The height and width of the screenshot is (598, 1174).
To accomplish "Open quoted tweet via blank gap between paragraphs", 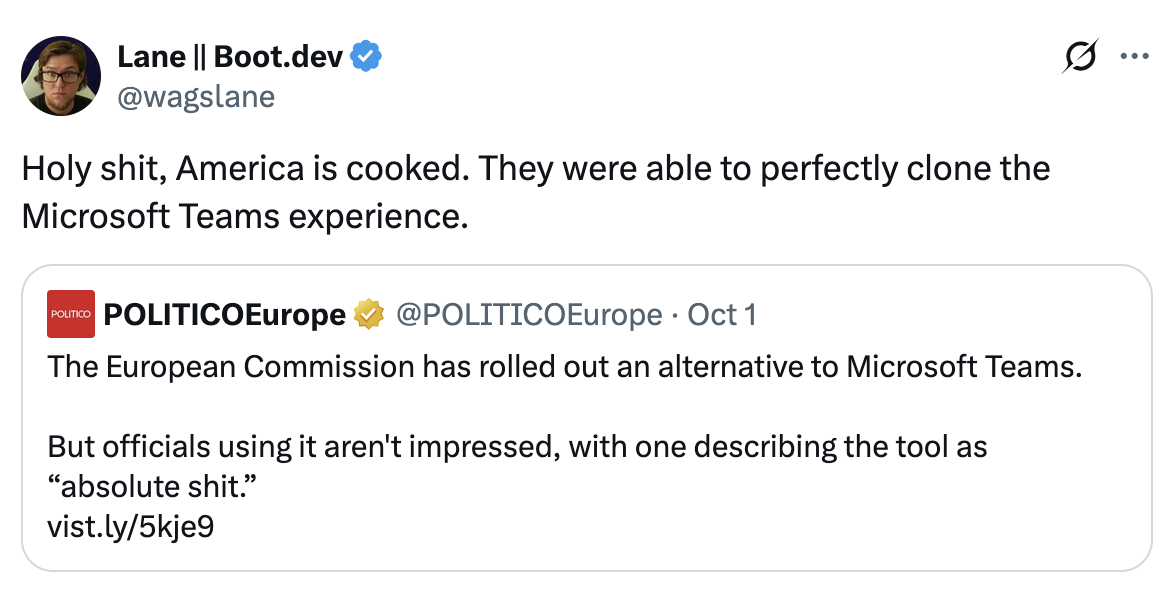I will click(x=565, y=407).
